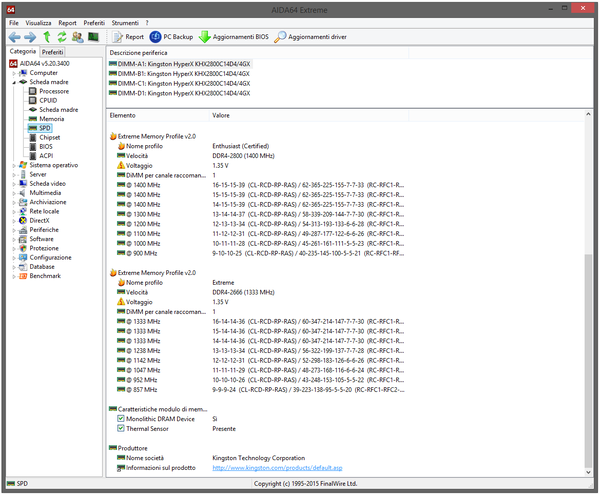Open the kingston.com product link
600x495 pixels.
pyautogui.click(x=277, y=468)
